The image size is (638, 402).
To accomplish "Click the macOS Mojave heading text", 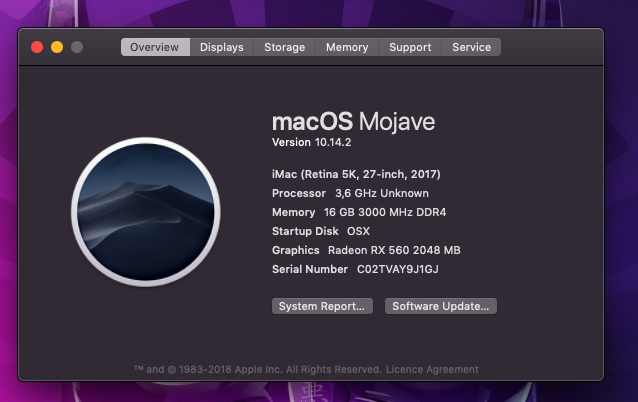I will (x=353, y=121).
